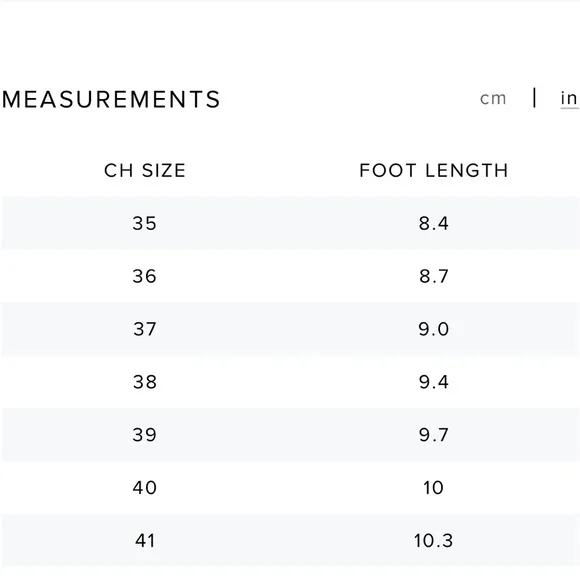This screenshot has height=580, width=580.
Task: Click the FOOT LENGTH column header
Action: 434,171
